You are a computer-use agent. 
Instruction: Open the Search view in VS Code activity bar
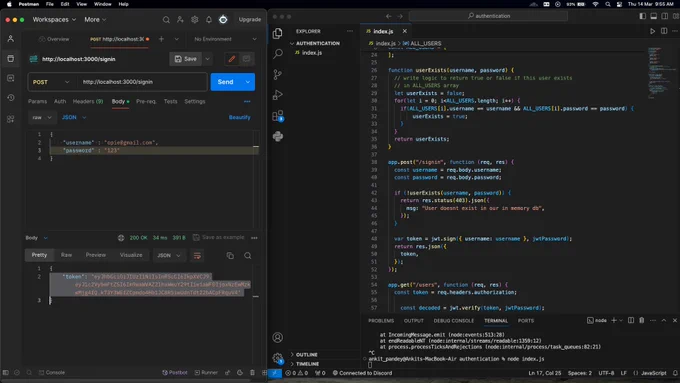click(278, 54)
